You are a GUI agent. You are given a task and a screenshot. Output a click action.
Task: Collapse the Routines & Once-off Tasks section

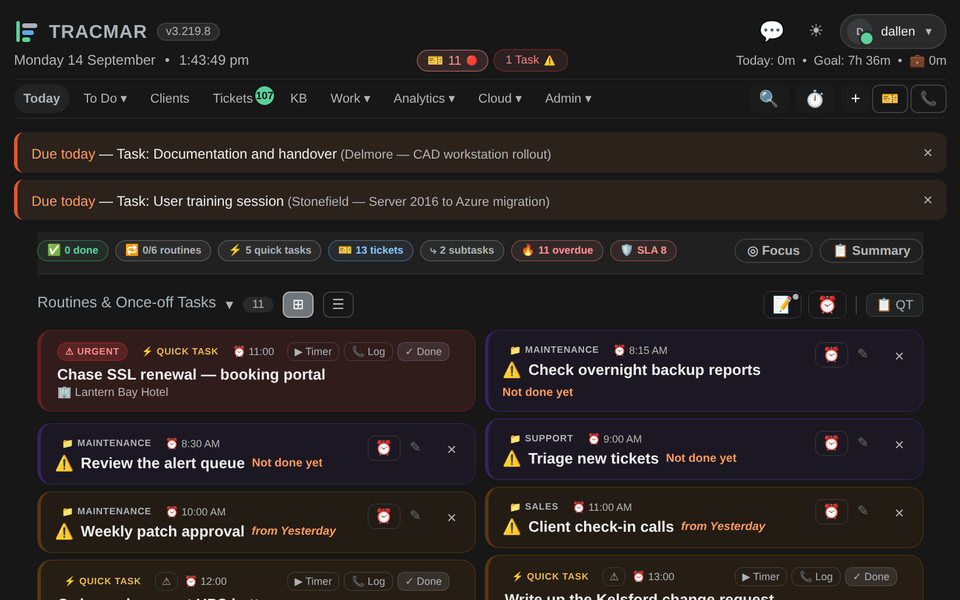229,304
